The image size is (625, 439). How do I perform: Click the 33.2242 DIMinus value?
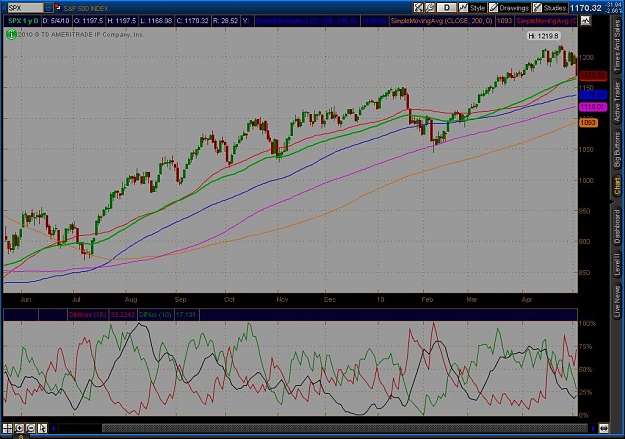tap(122, 315)
